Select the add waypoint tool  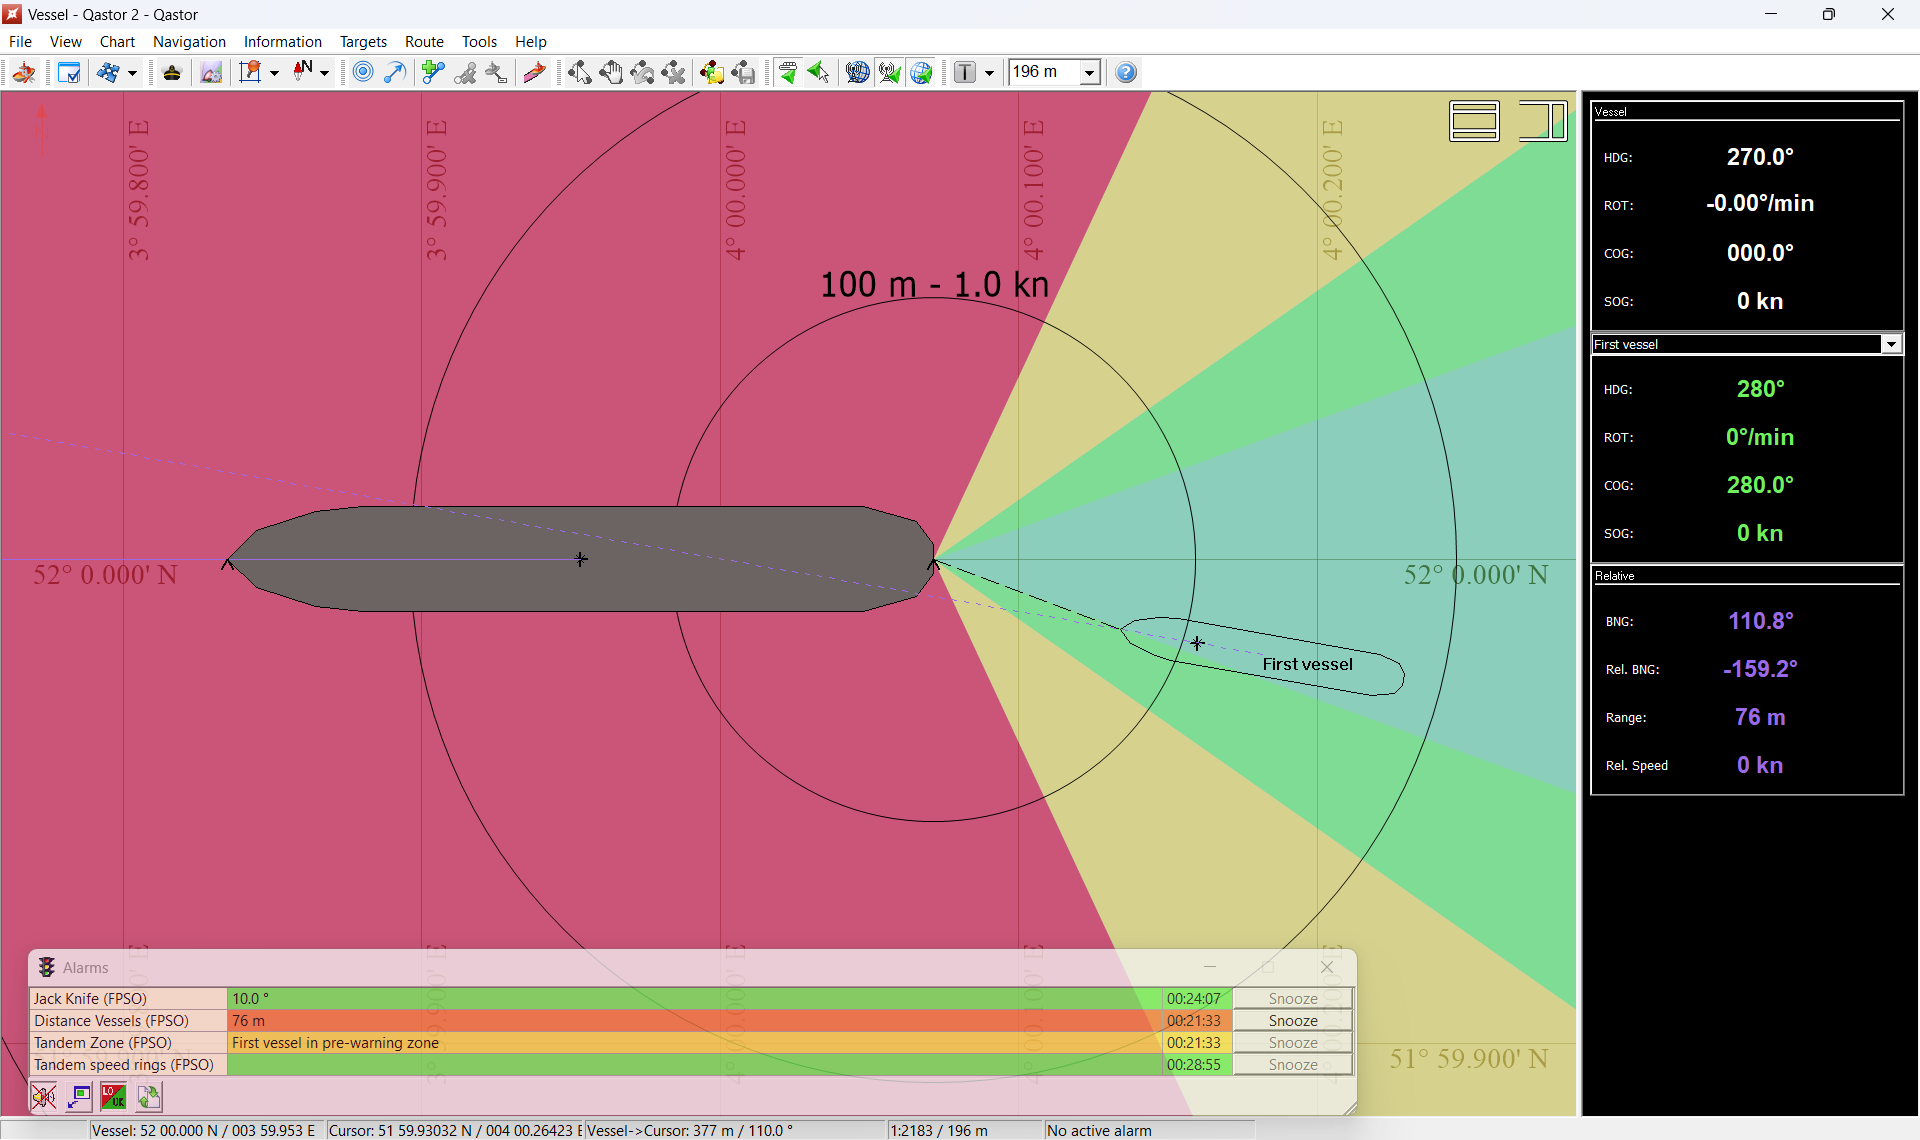click(432, 73)
